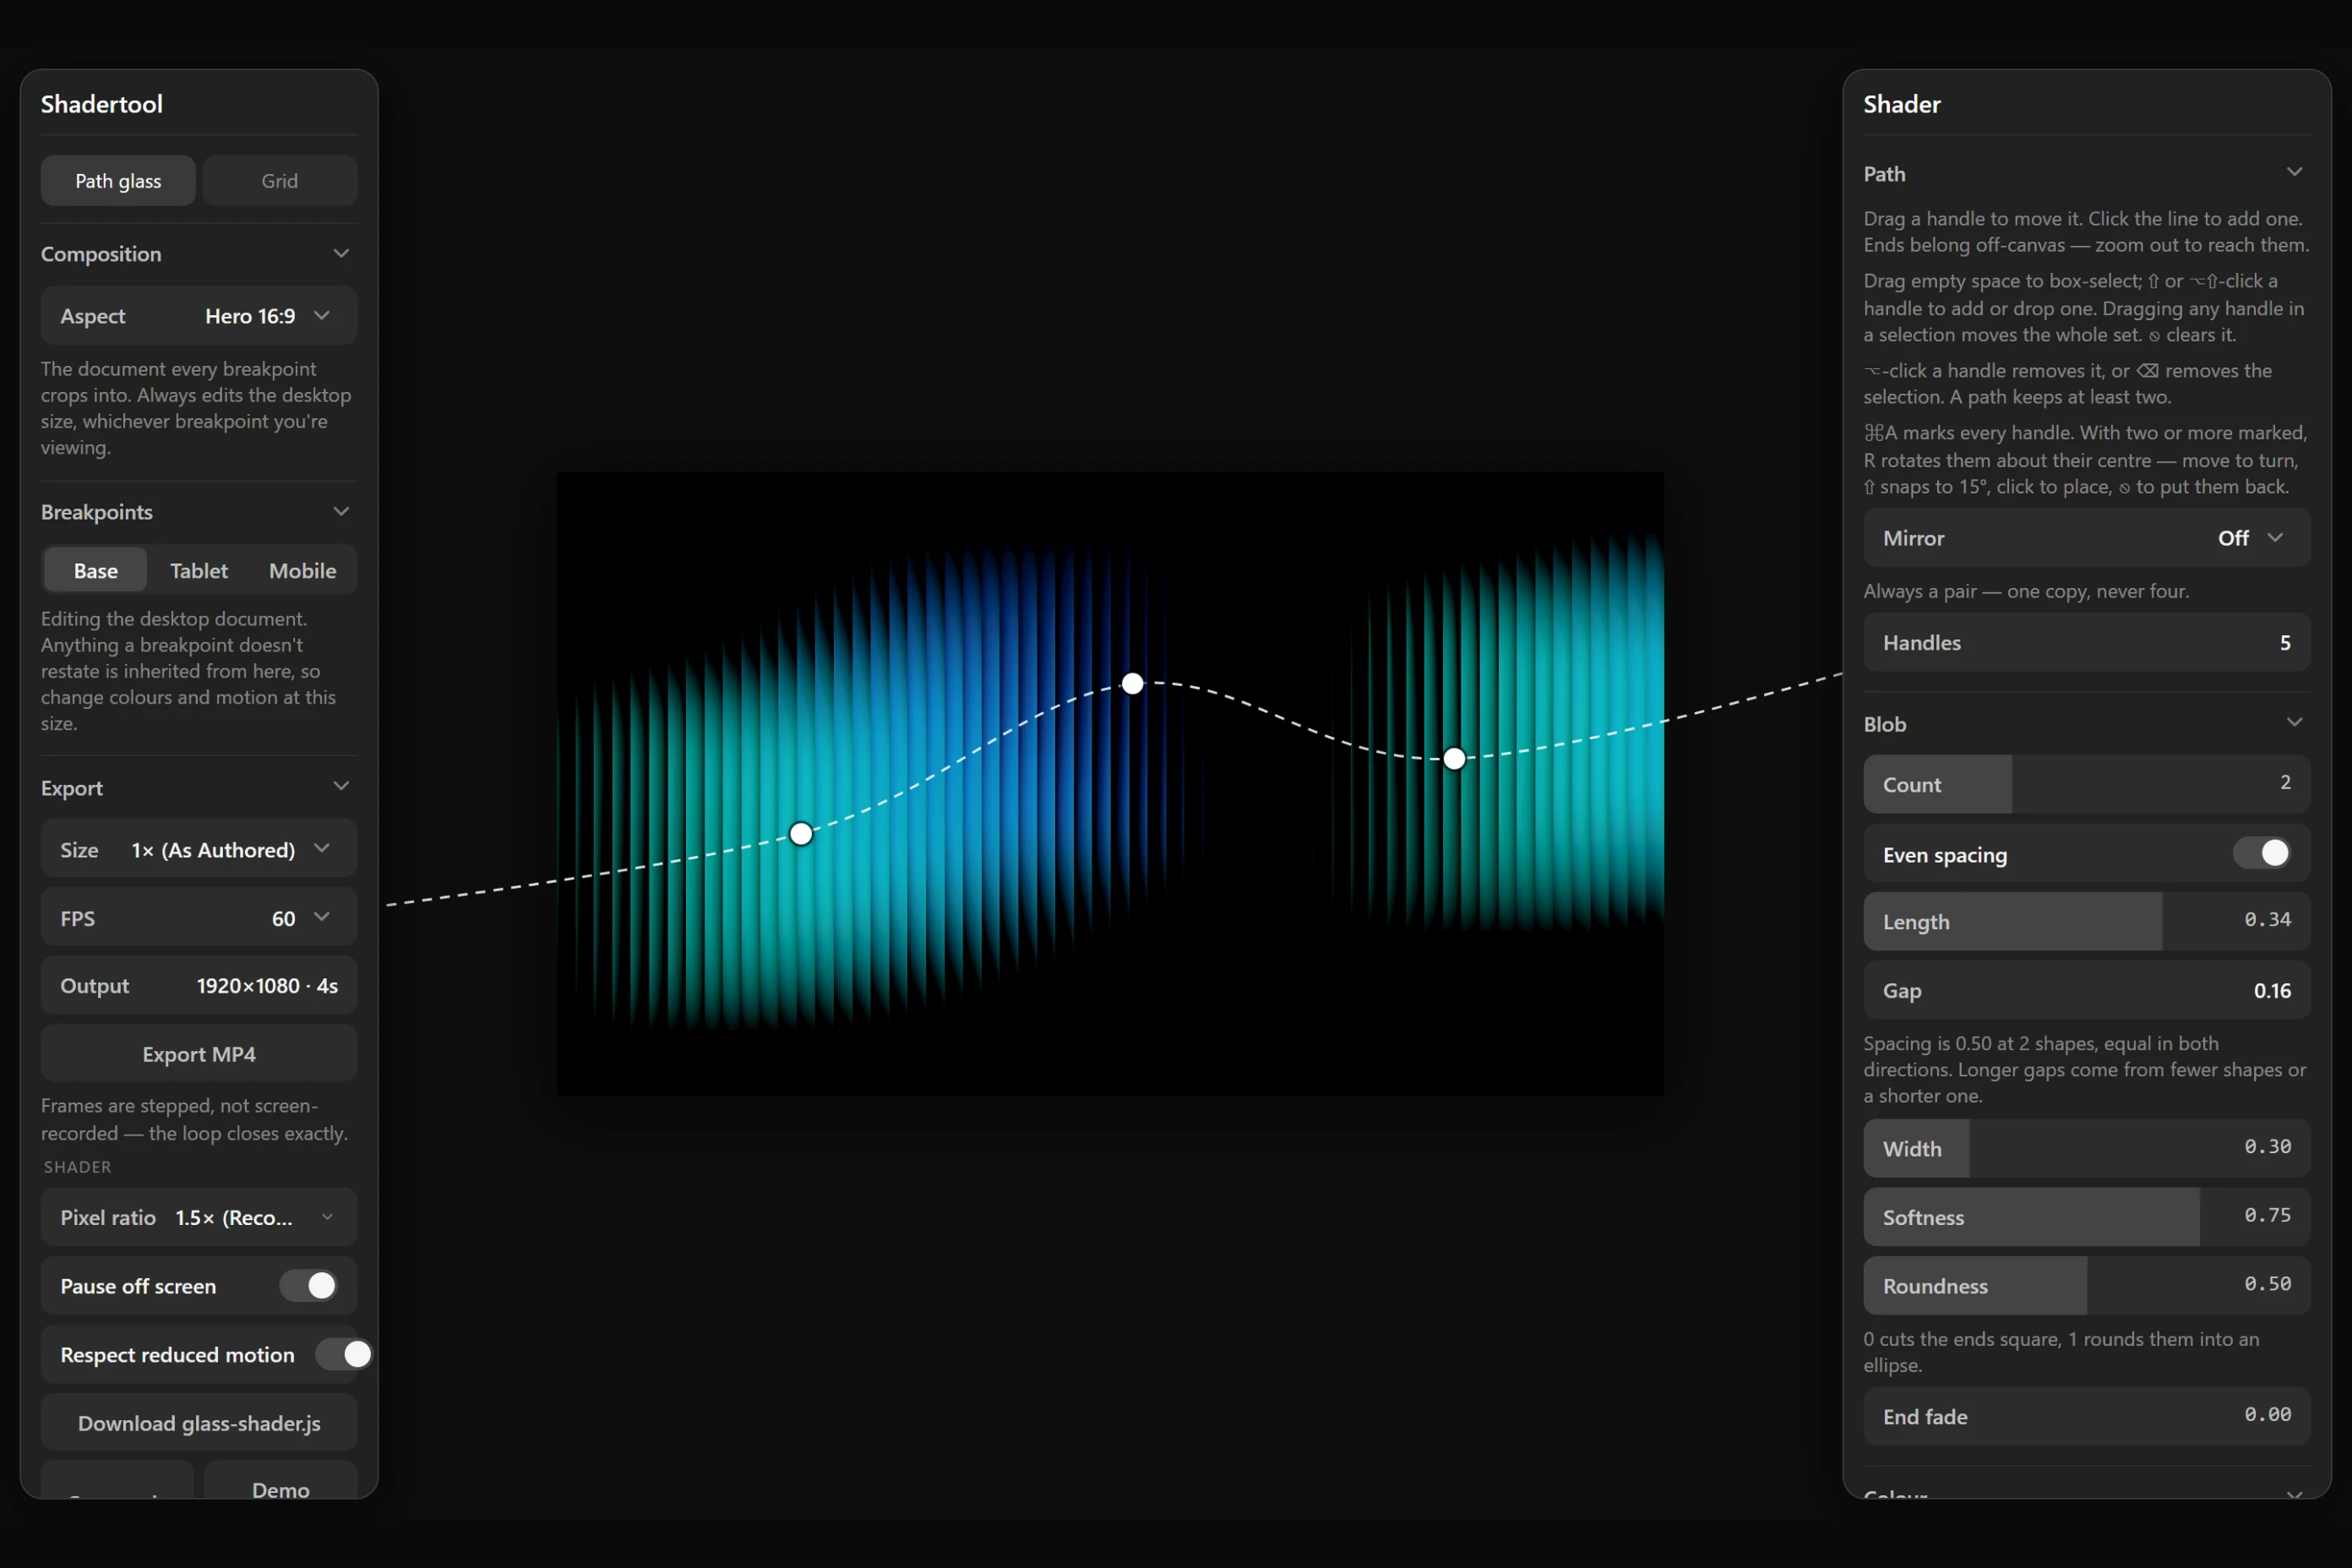The height and width of the screenshot is (1568, 2352).
Task: Select the rightmost path handle on canvas
Action: [1455, 759]
